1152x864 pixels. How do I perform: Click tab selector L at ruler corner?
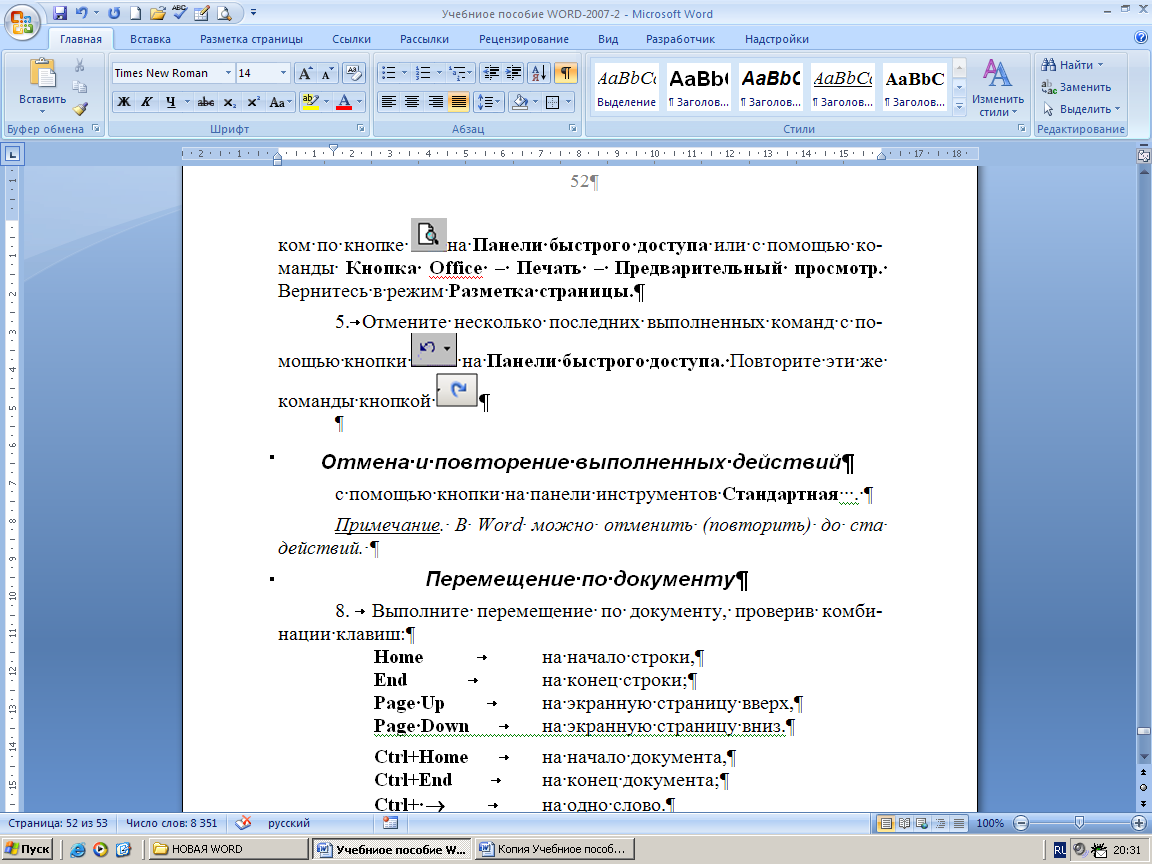click(12, 154)
